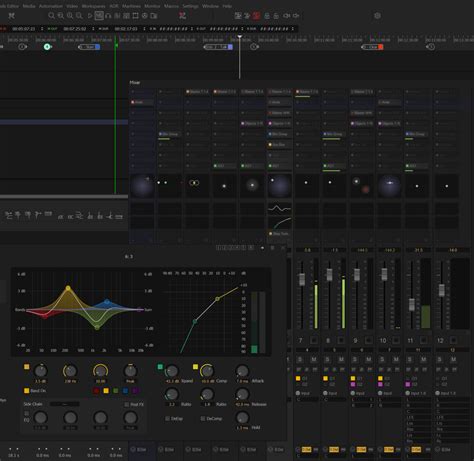
Task: Open the Input 1-8 selector on strip 12
Action: click(x=446, y=393)
